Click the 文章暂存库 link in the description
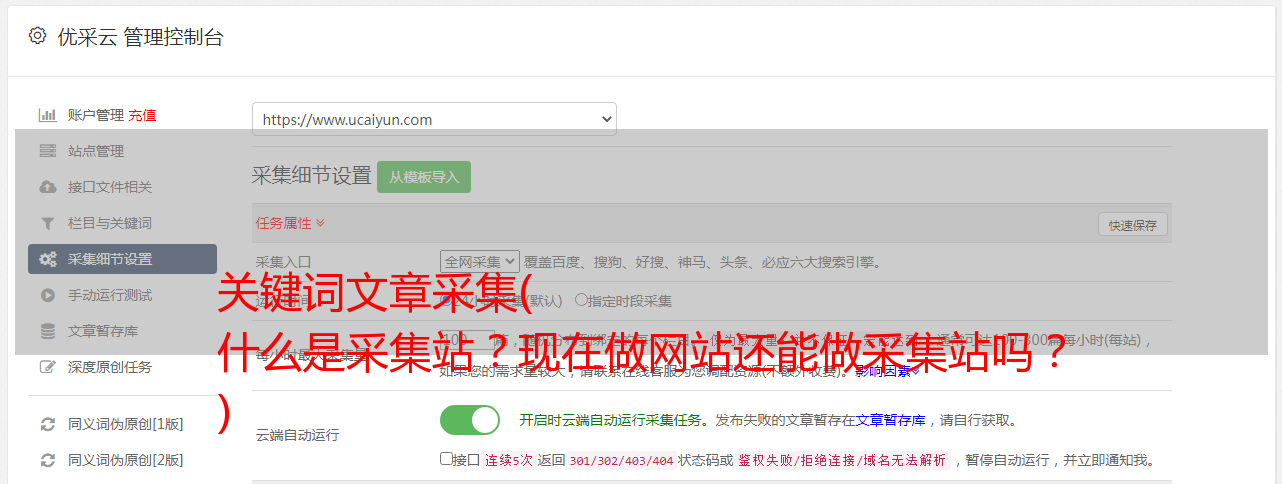This screenshot has width=1282, height=484. pyautogui.click(x=891, y=420)
